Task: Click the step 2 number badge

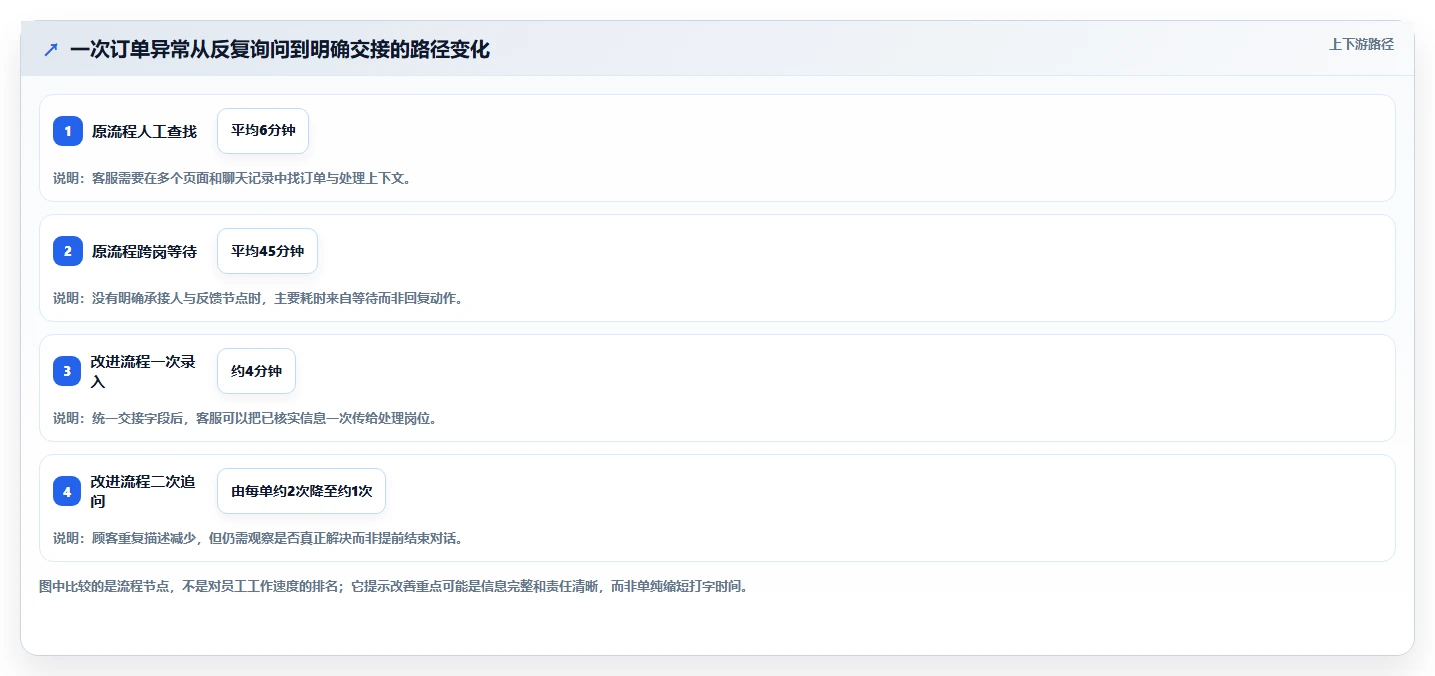Action: pos(68,251)
